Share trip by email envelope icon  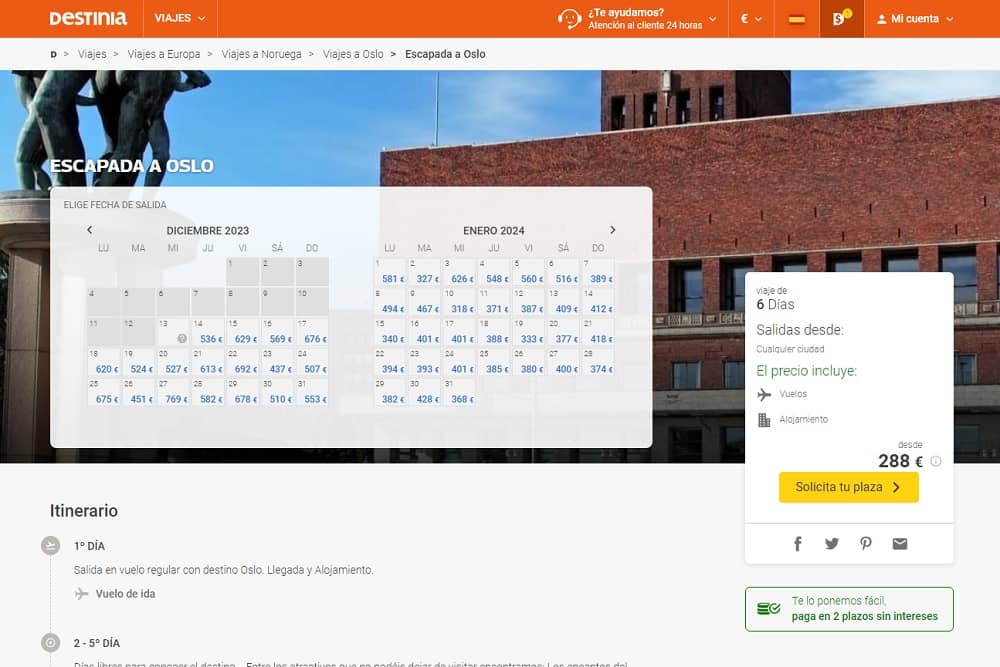point(900,543)
